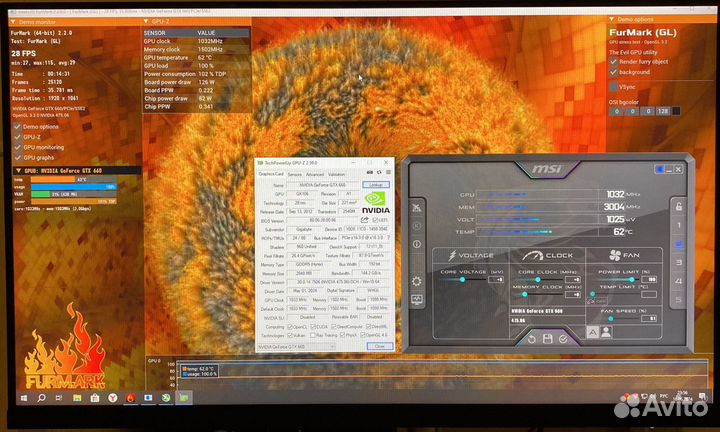Image resolution: width=720 pixels, height=432 pixels.
Task: Click Afterburner save profile icon
Action: pyautogui.click(x=547, y=339)
